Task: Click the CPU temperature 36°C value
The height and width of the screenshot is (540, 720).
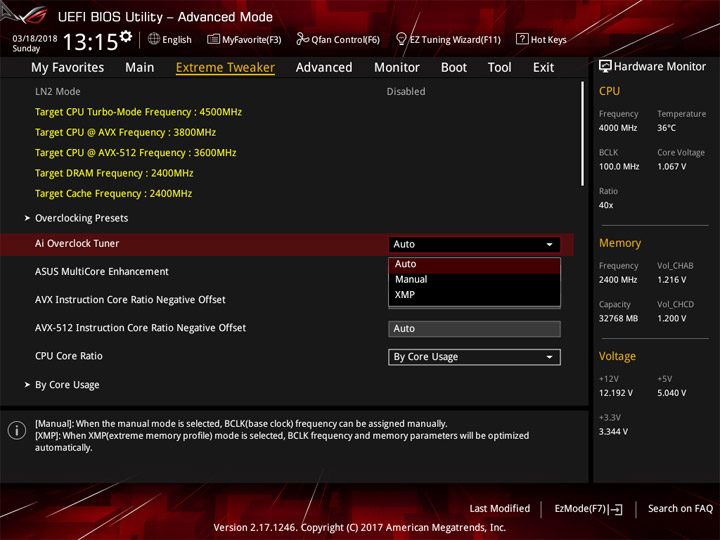Action: point(666,128)
